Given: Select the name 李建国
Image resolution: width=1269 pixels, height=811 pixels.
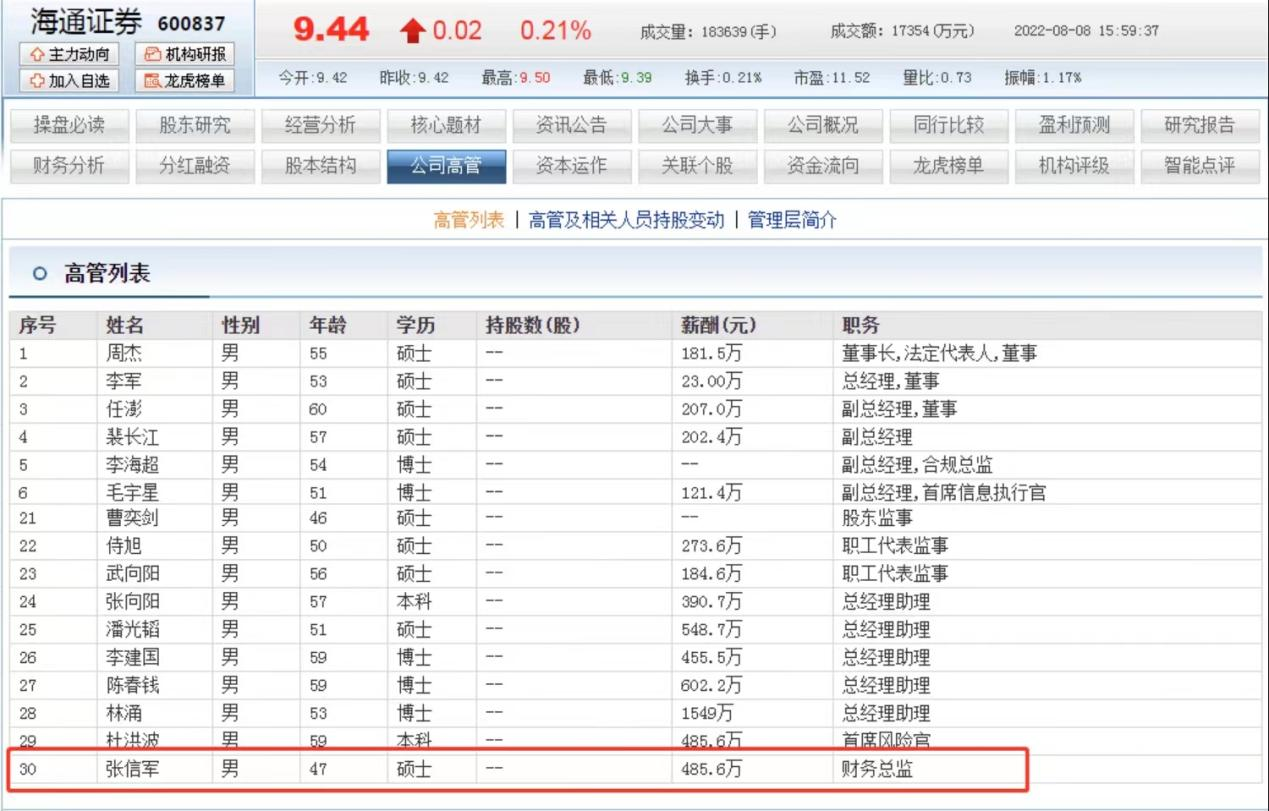Looking at the screenshot, I should [132, 657].
